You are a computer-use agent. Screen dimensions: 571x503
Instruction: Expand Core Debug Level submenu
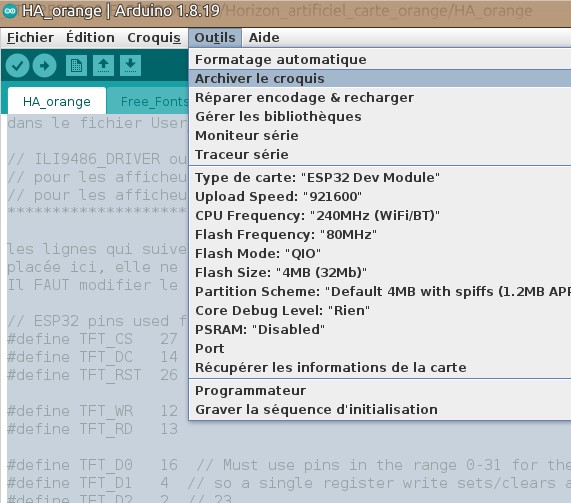(380, 310)
